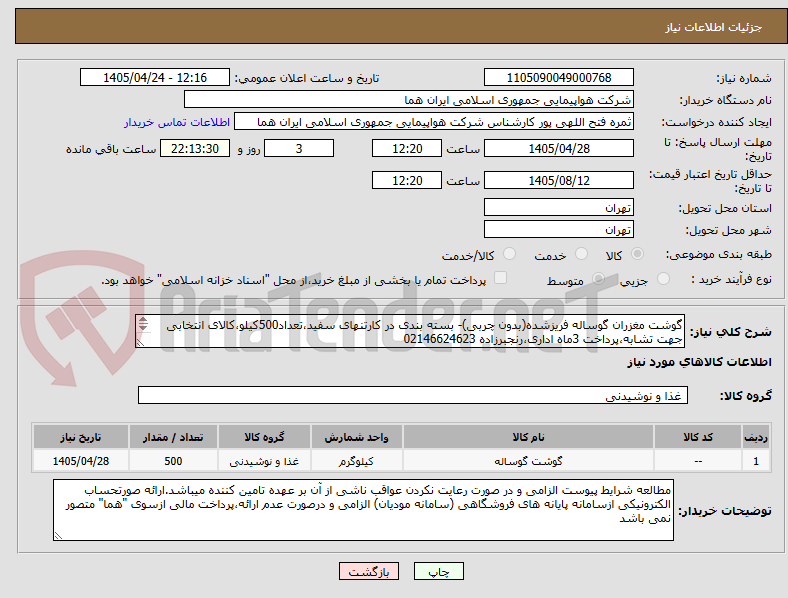Choose the جزیی purchase type option
Image resolution: width=788 pixels, height=598 pixels.
(x=663, y=278)
